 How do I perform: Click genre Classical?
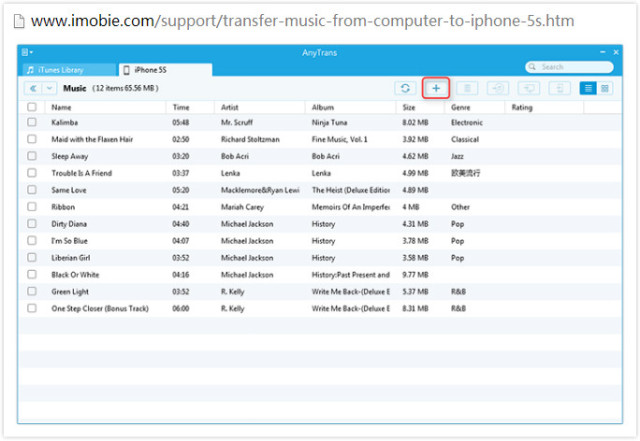(x=465, y=139)
